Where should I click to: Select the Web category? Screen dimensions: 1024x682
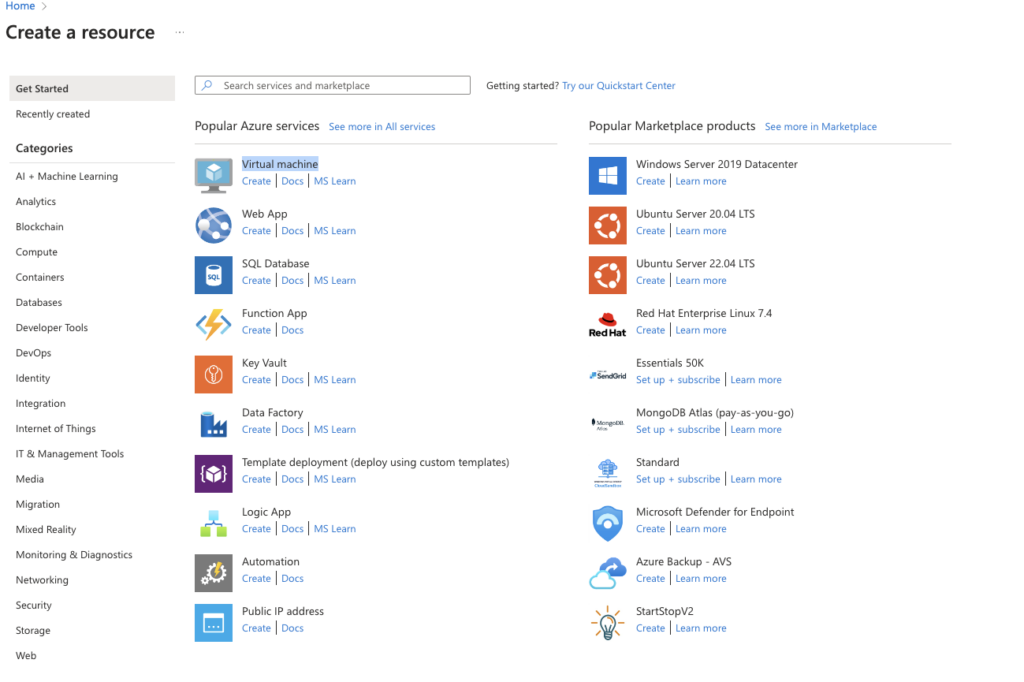click(26, 656)
